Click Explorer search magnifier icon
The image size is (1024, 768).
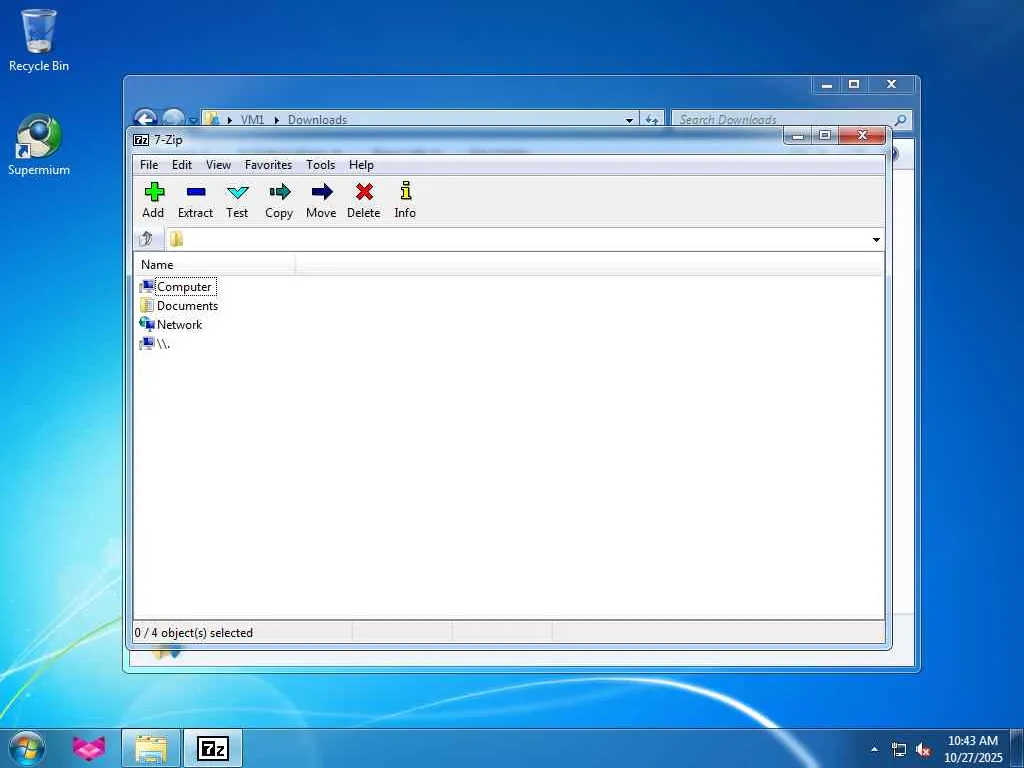900,120
